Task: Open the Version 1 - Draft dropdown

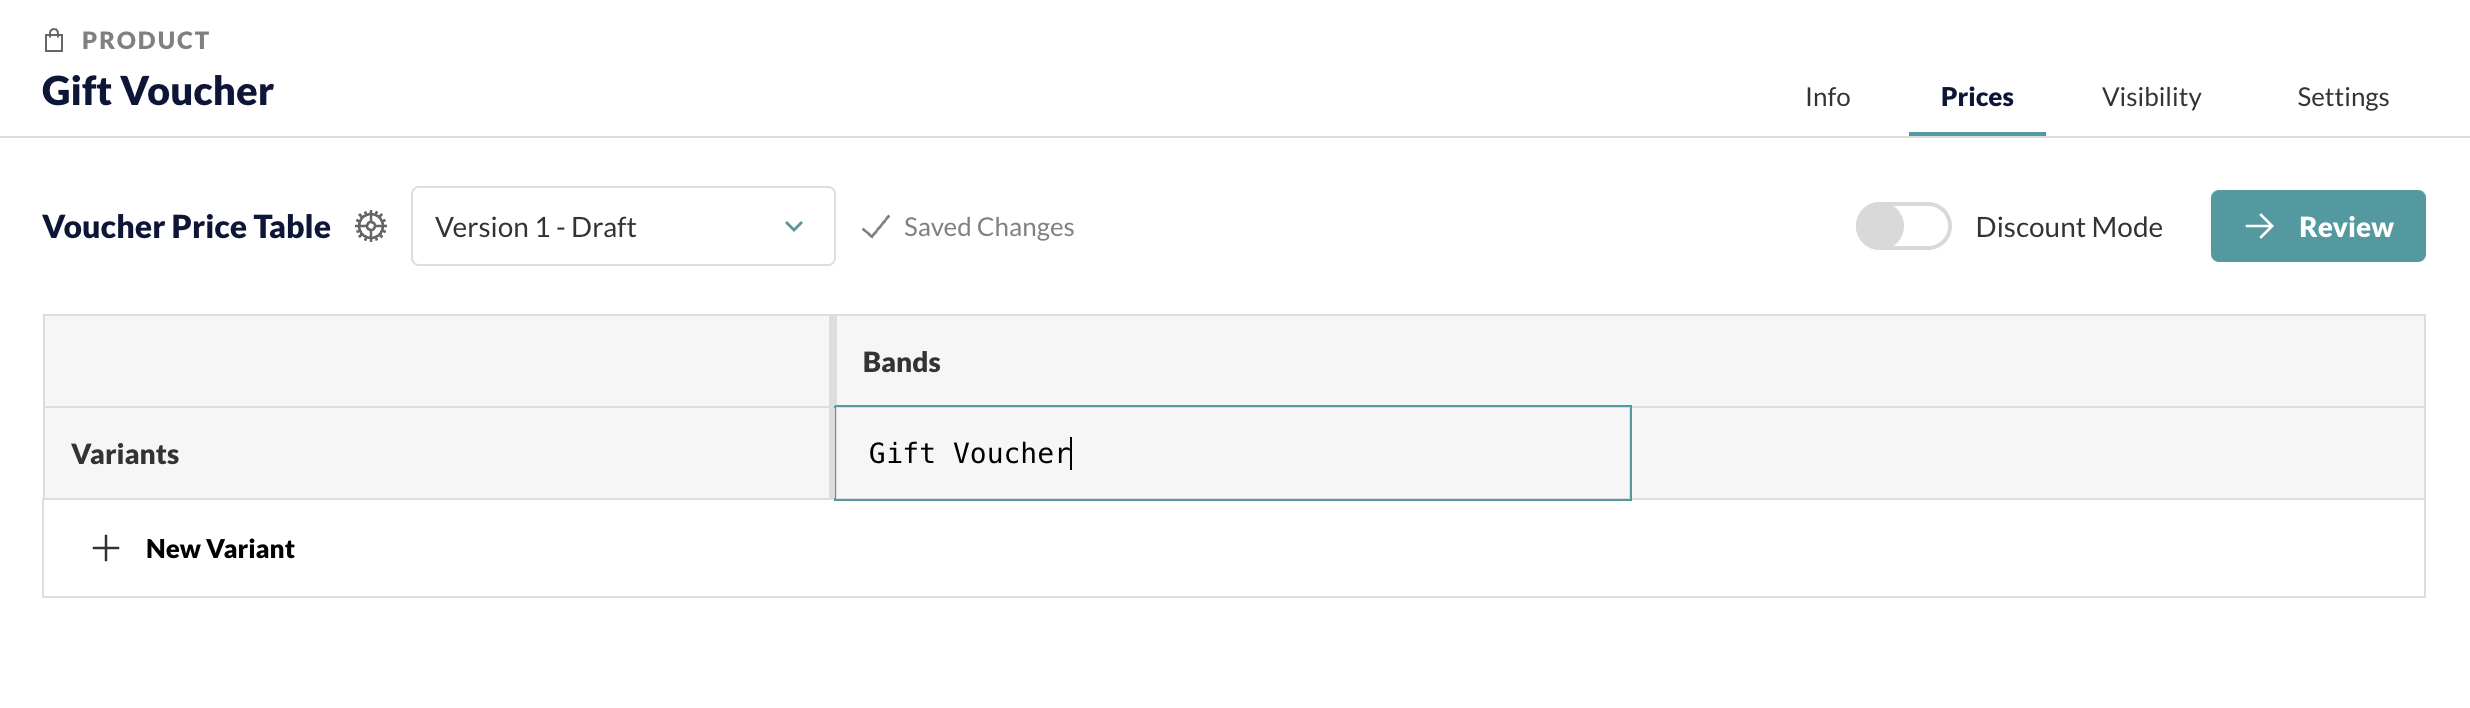Action: (623, 226)
